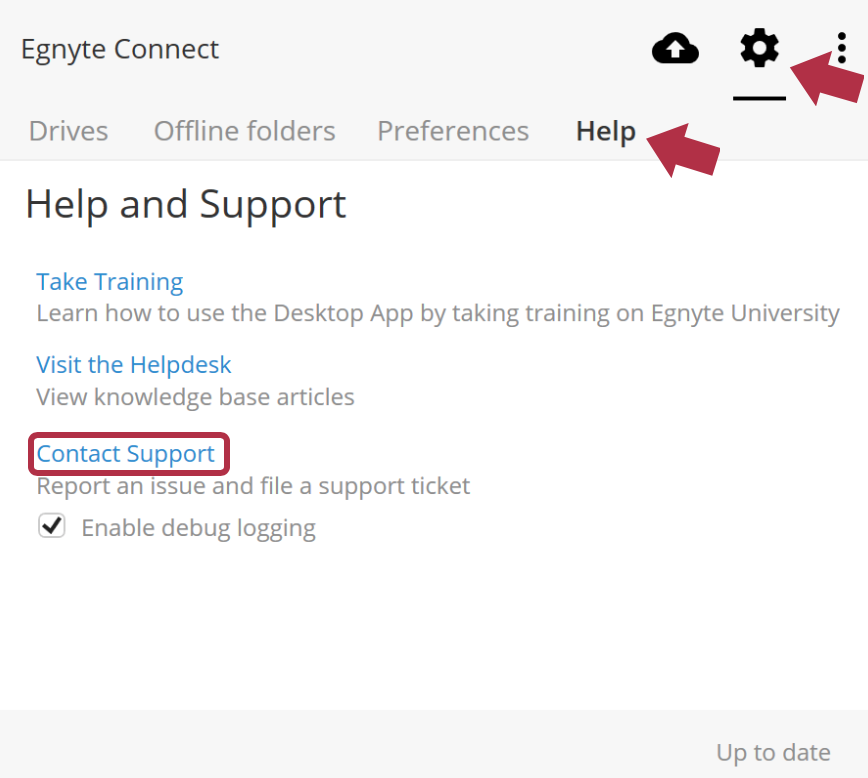Select the Help tab

pos(606,132)
